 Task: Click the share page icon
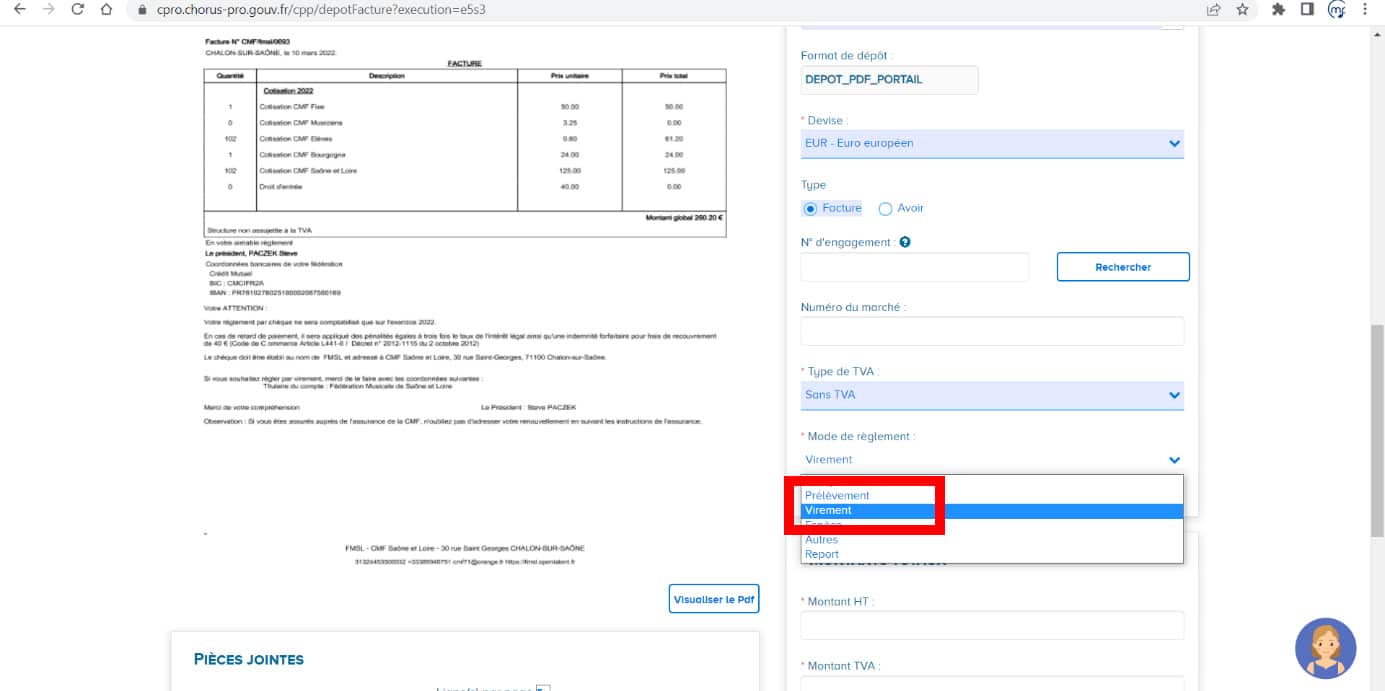point(1213,10)
